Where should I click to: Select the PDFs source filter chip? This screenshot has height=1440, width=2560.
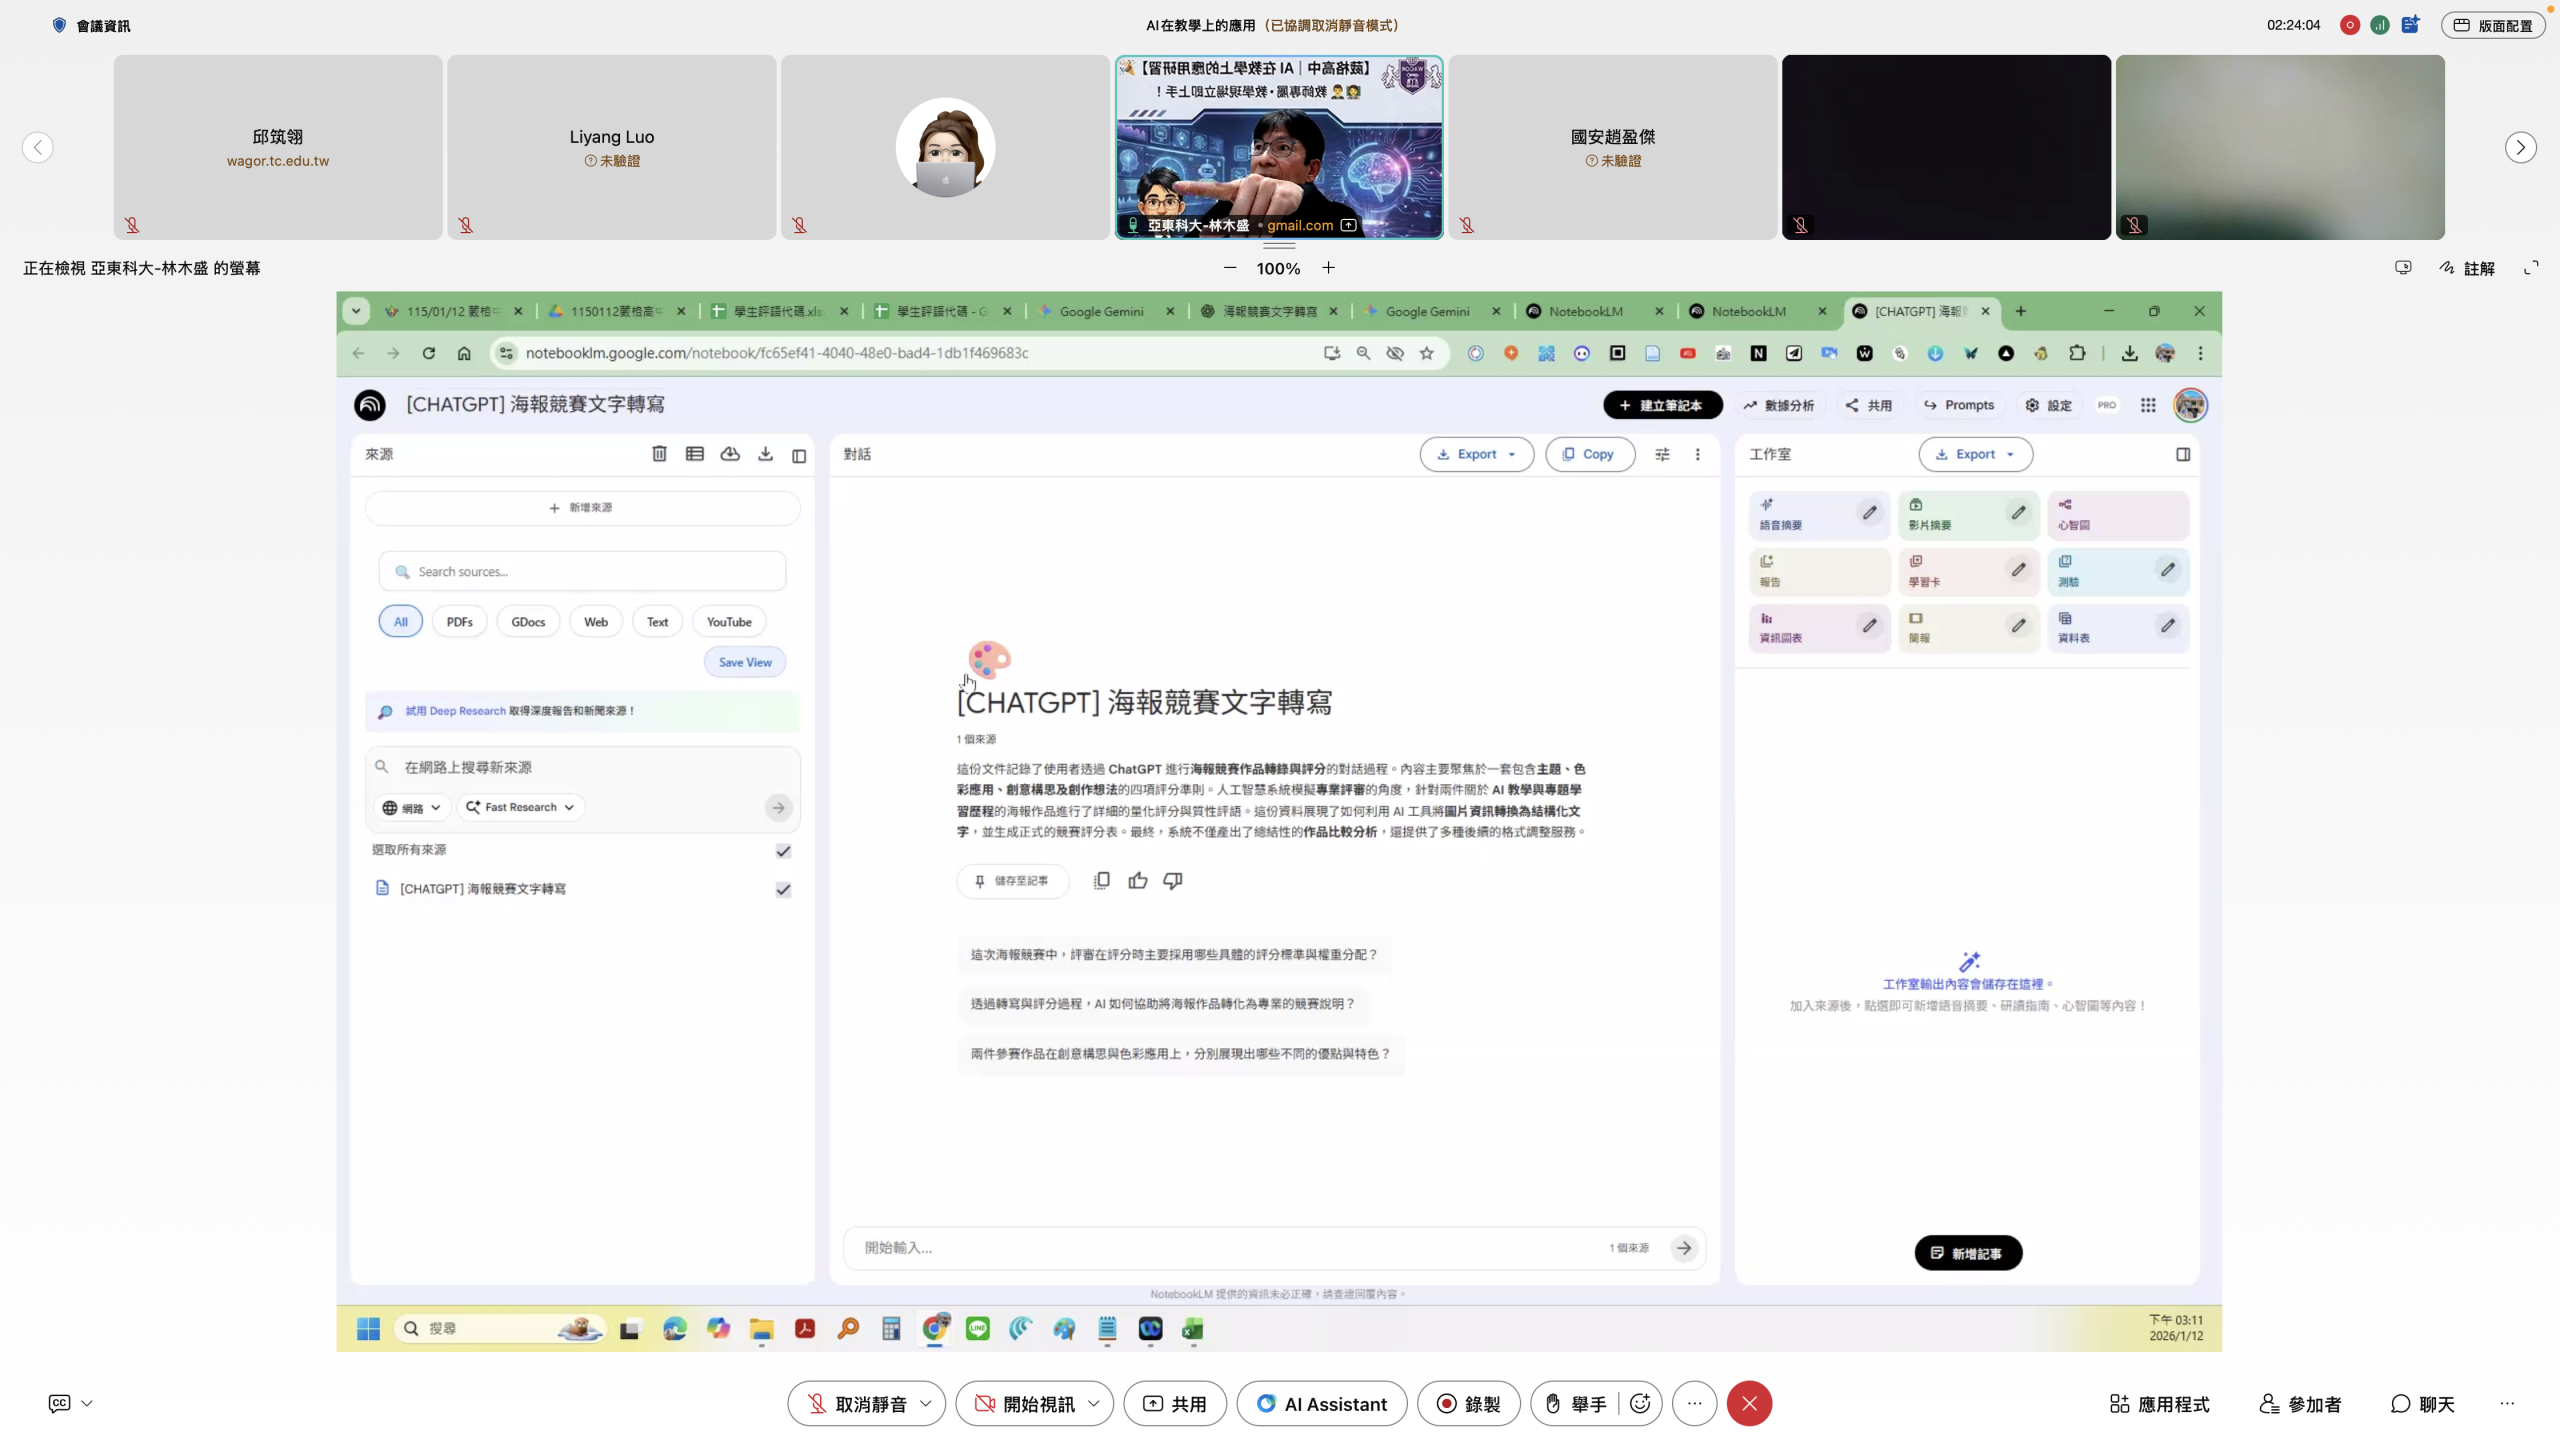click(459, 622)
